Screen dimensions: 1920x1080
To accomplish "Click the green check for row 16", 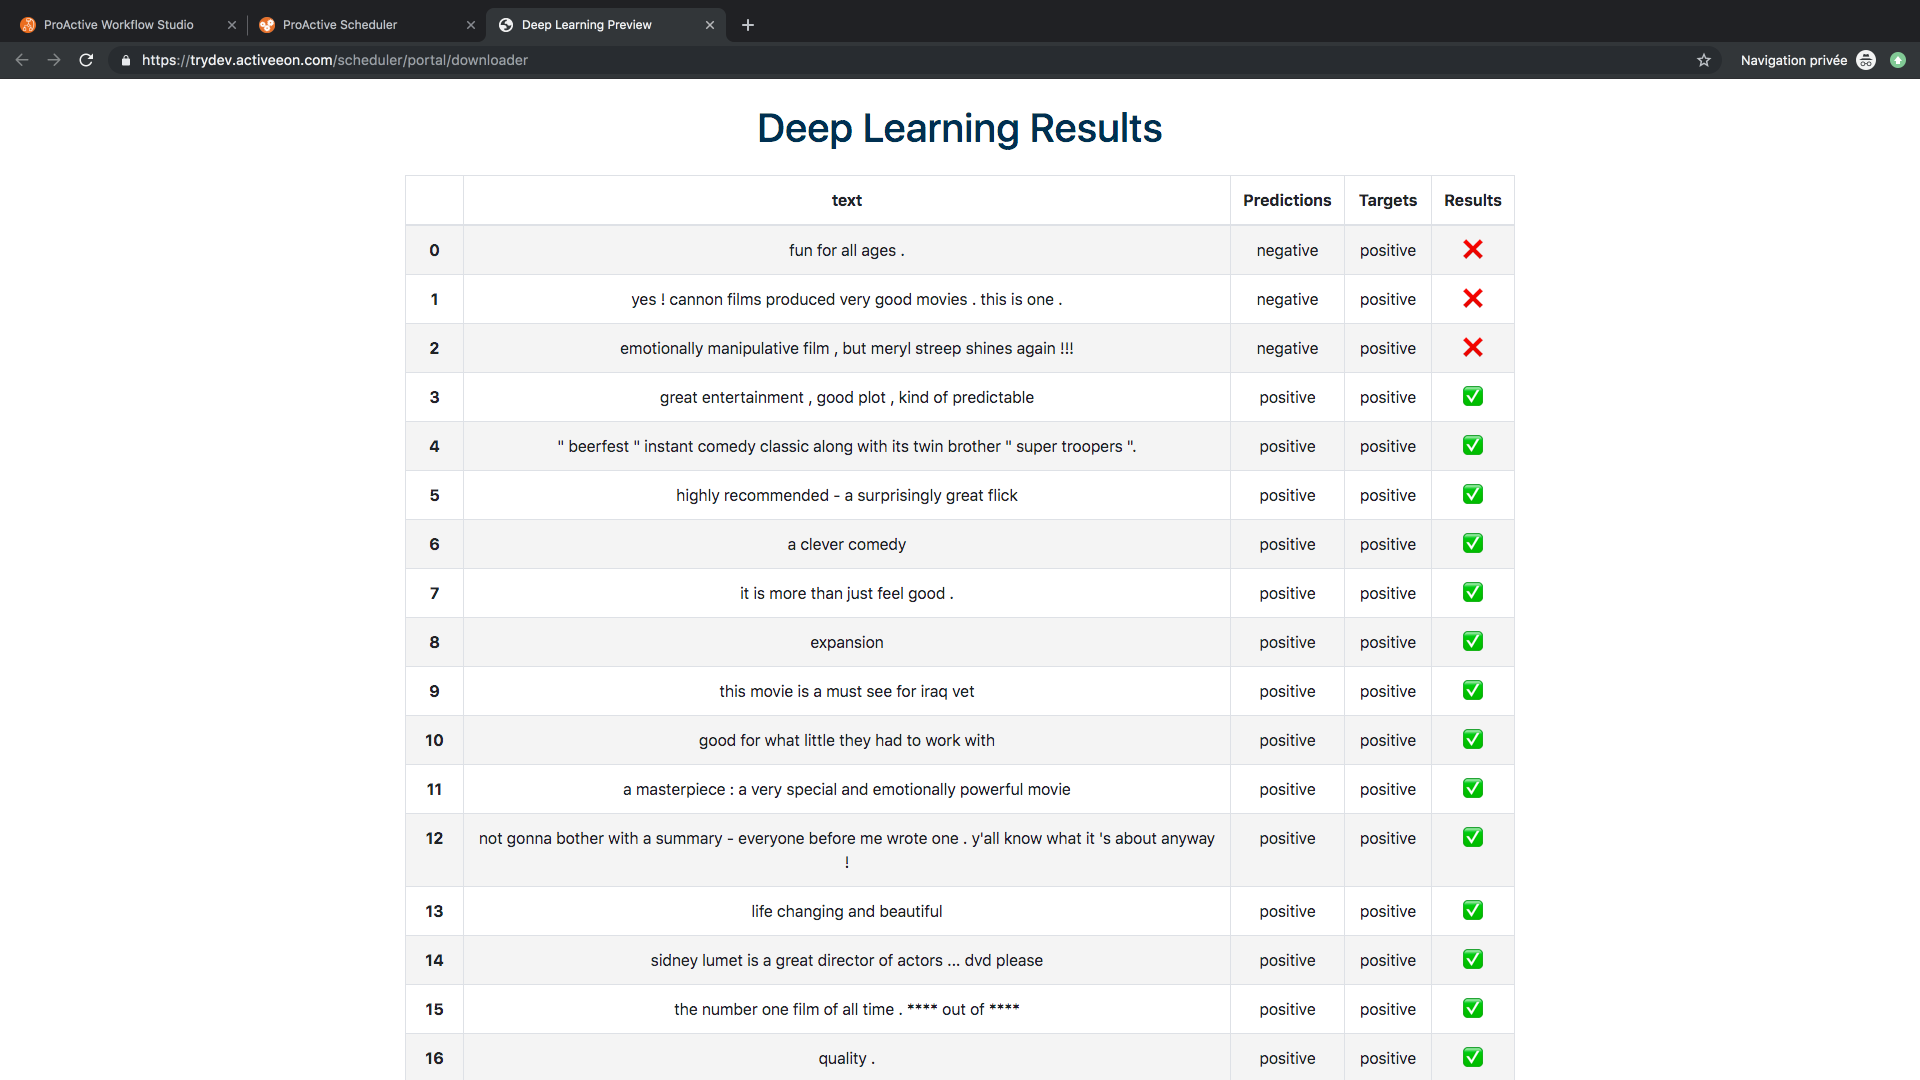I will click(1473, 1058).
